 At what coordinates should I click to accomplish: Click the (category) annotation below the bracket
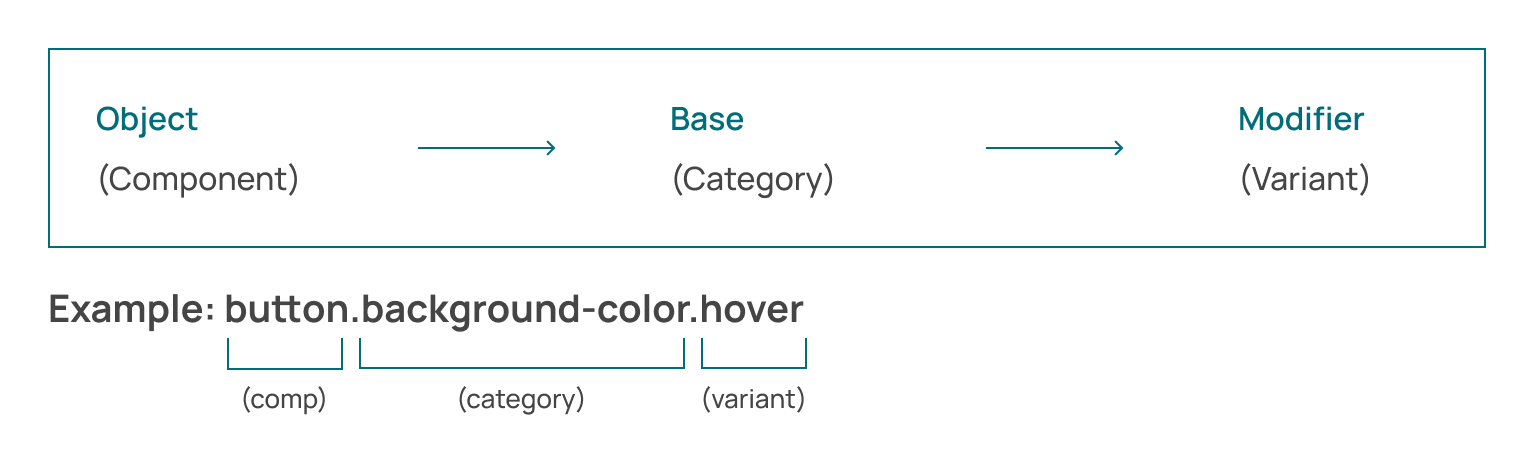tap(521, 400)
